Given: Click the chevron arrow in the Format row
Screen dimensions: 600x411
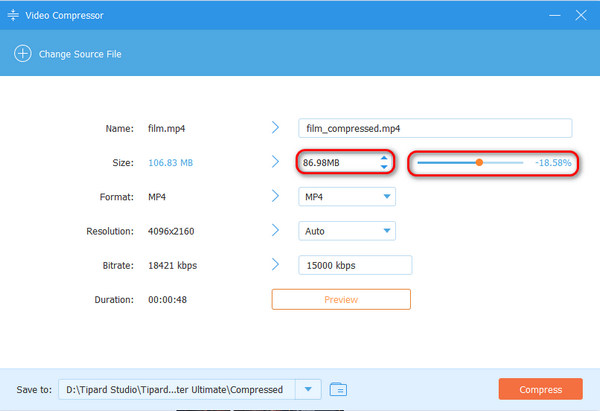Looking at the screenshot, I should (275, 196).
